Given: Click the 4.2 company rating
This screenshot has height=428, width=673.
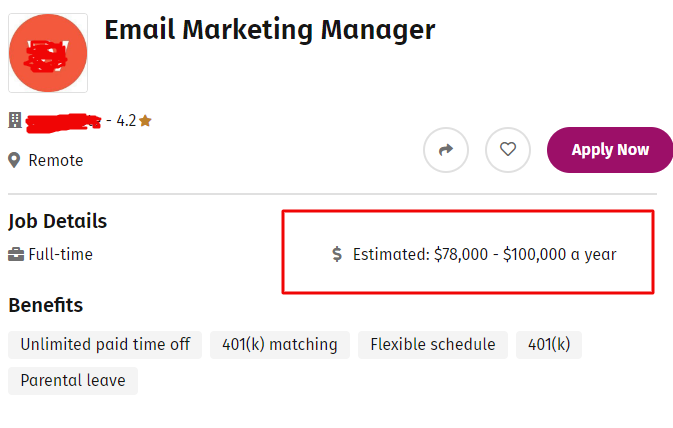Looking at the screenshot, I should [126, 121].
